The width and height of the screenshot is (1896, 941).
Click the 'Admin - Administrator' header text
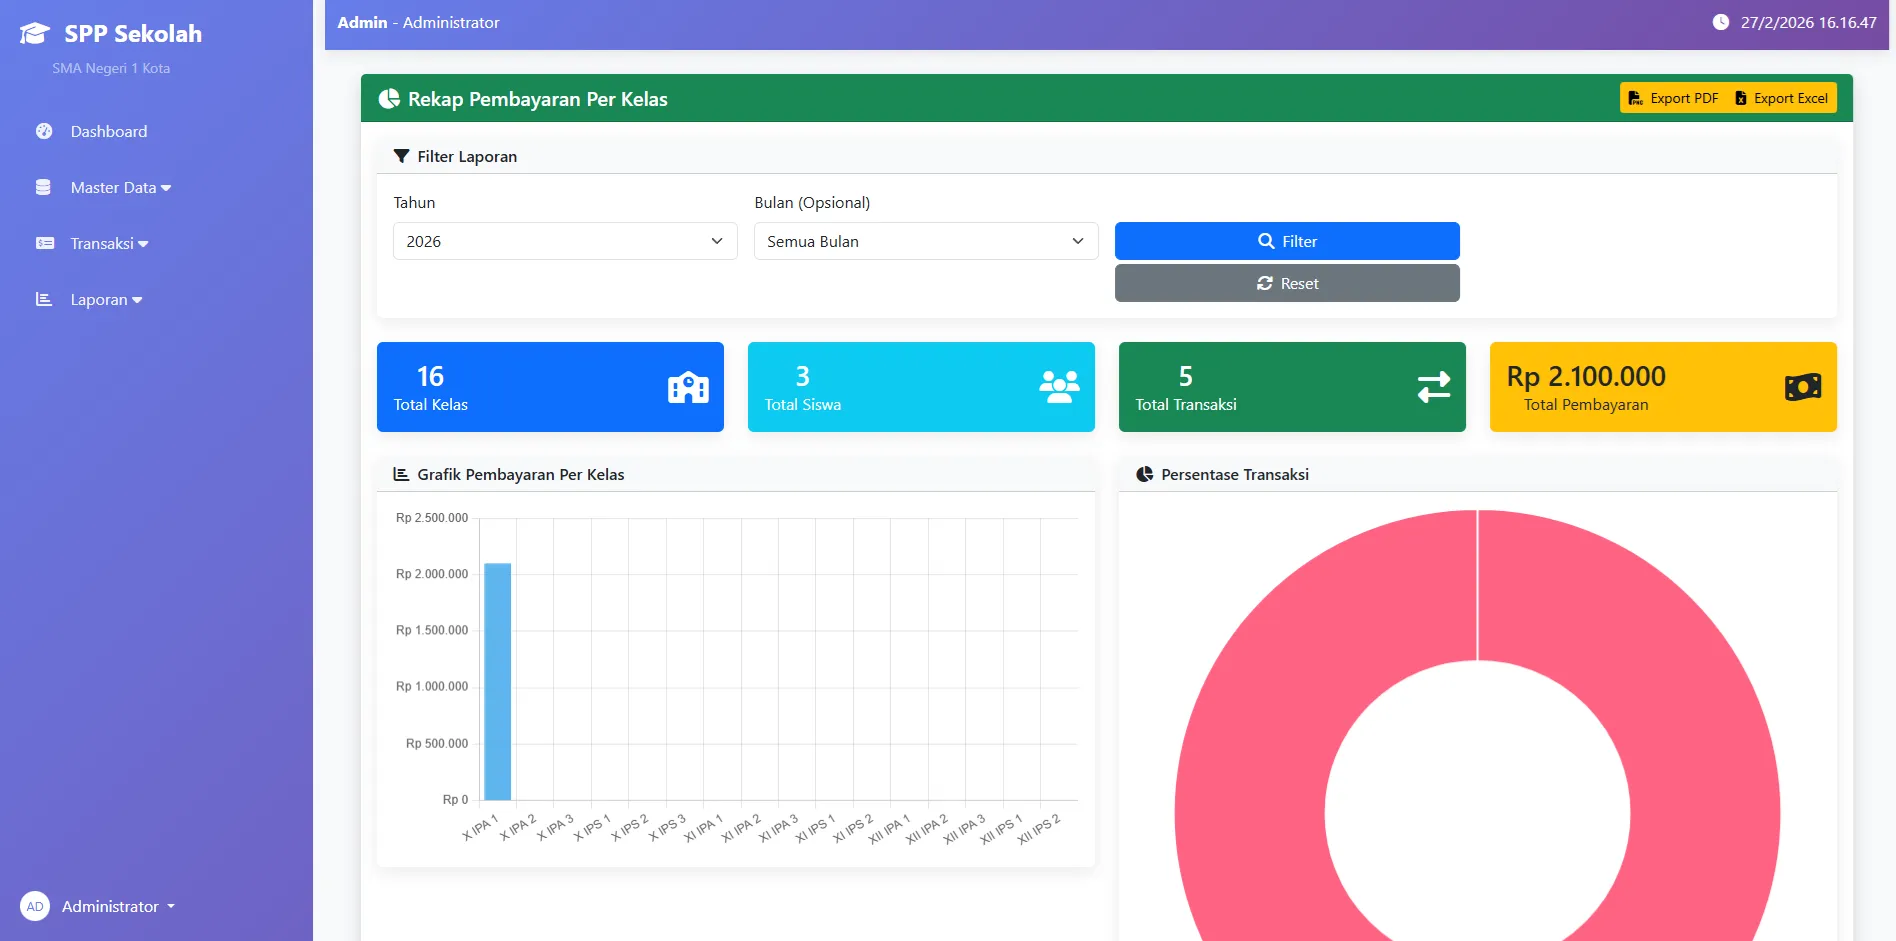pos(418,22)
